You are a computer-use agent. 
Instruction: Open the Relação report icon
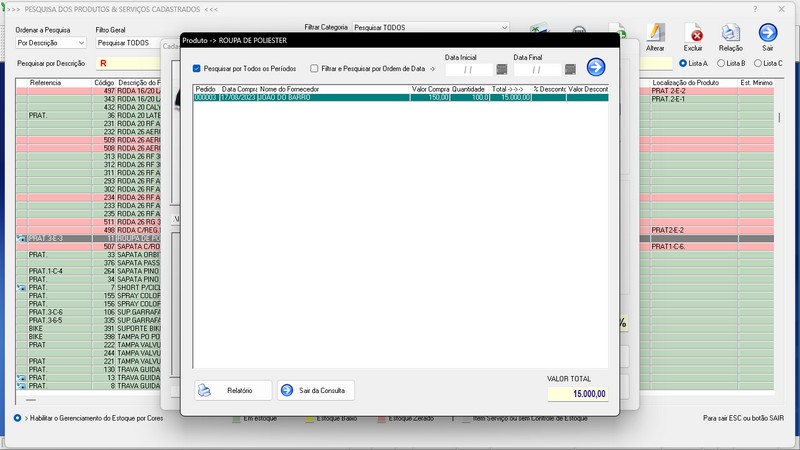pos(730,33)
